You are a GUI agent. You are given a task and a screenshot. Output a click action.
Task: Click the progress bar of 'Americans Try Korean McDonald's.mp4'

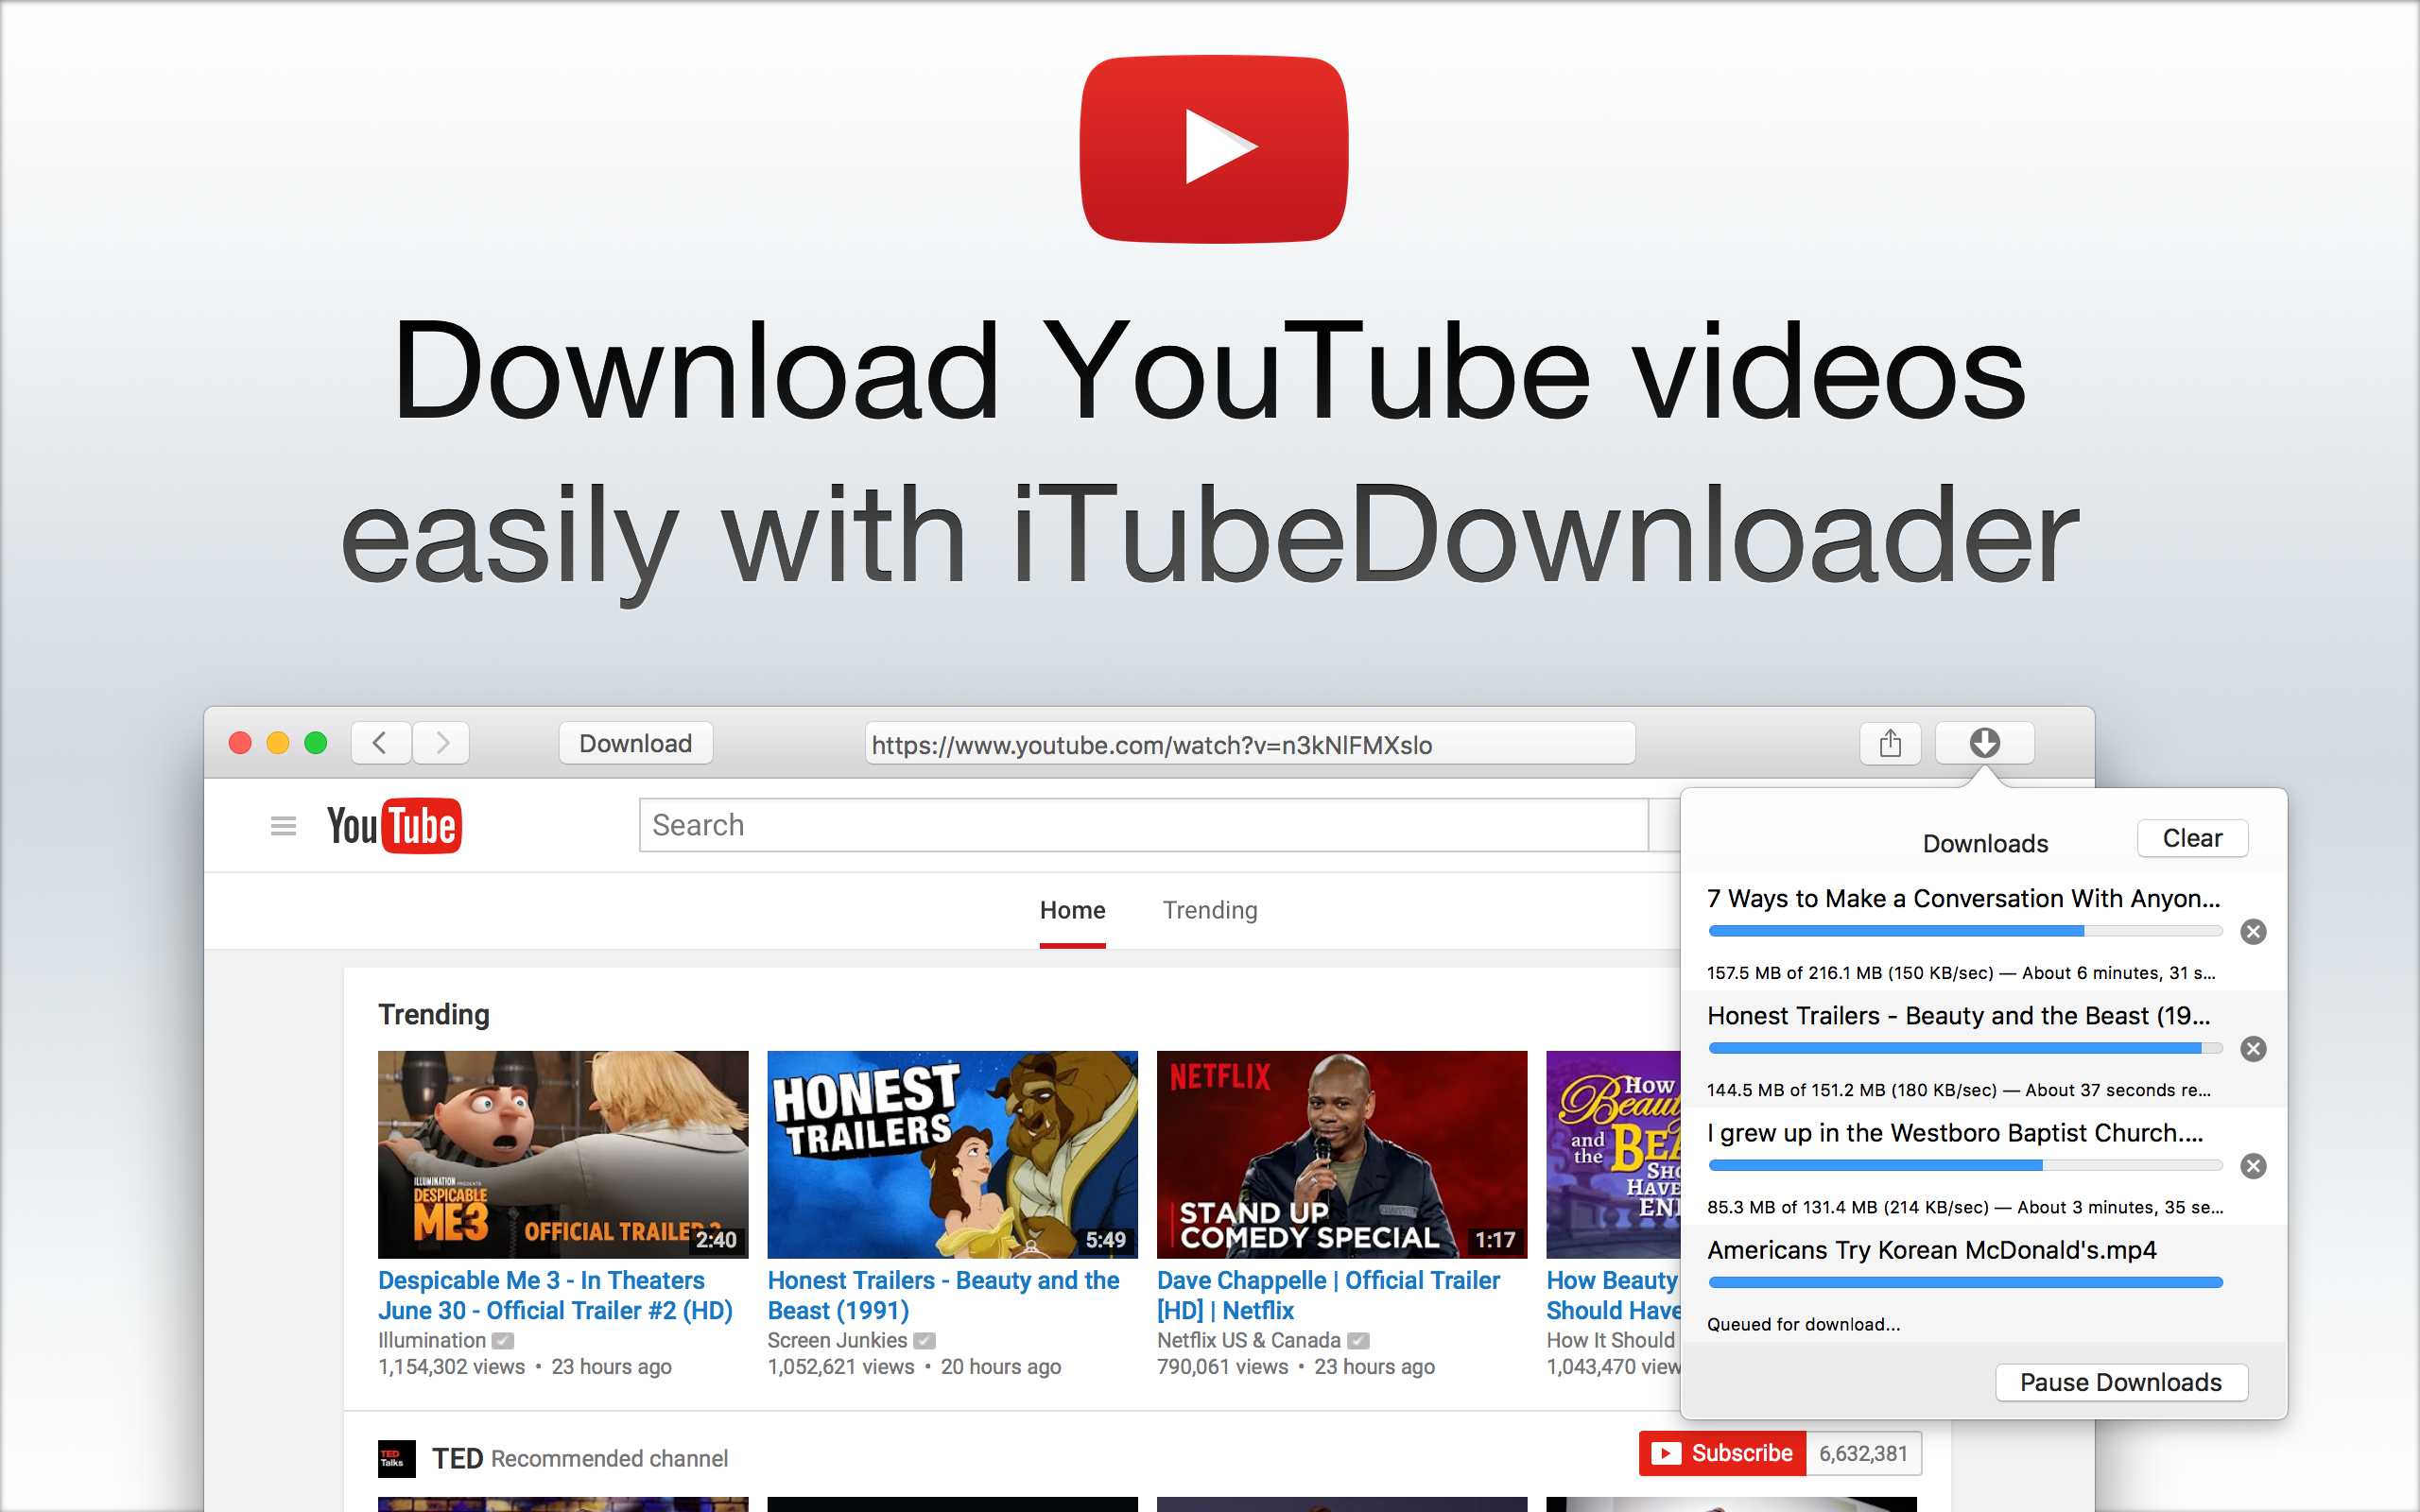click(x=1963, y=1282)
